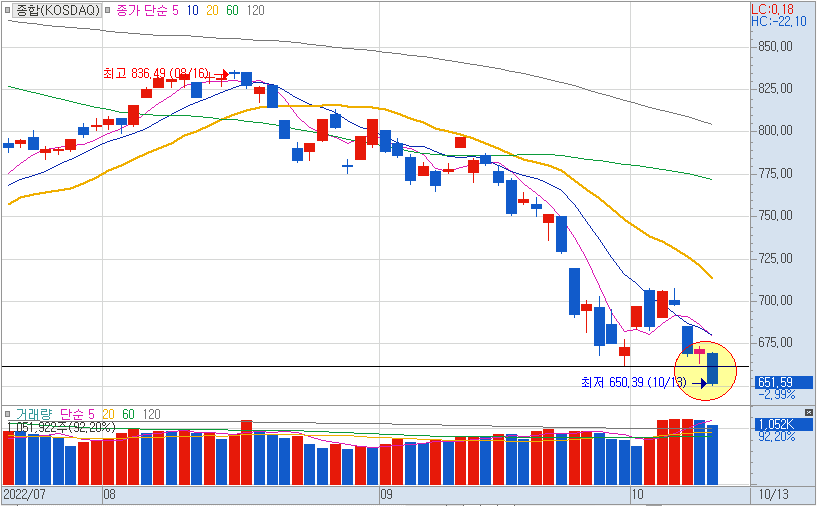Click the square marker before 거래량

coord(7,414)
